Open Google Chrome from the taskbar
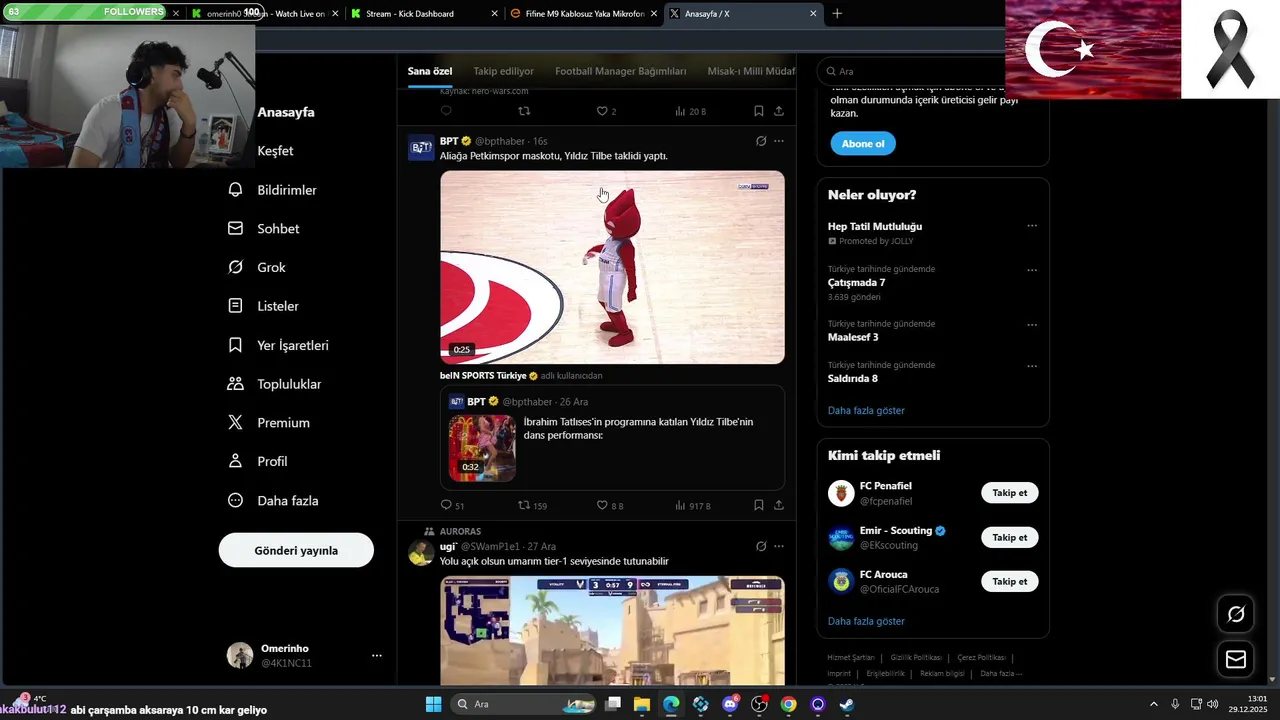 (x=788, y=704)
